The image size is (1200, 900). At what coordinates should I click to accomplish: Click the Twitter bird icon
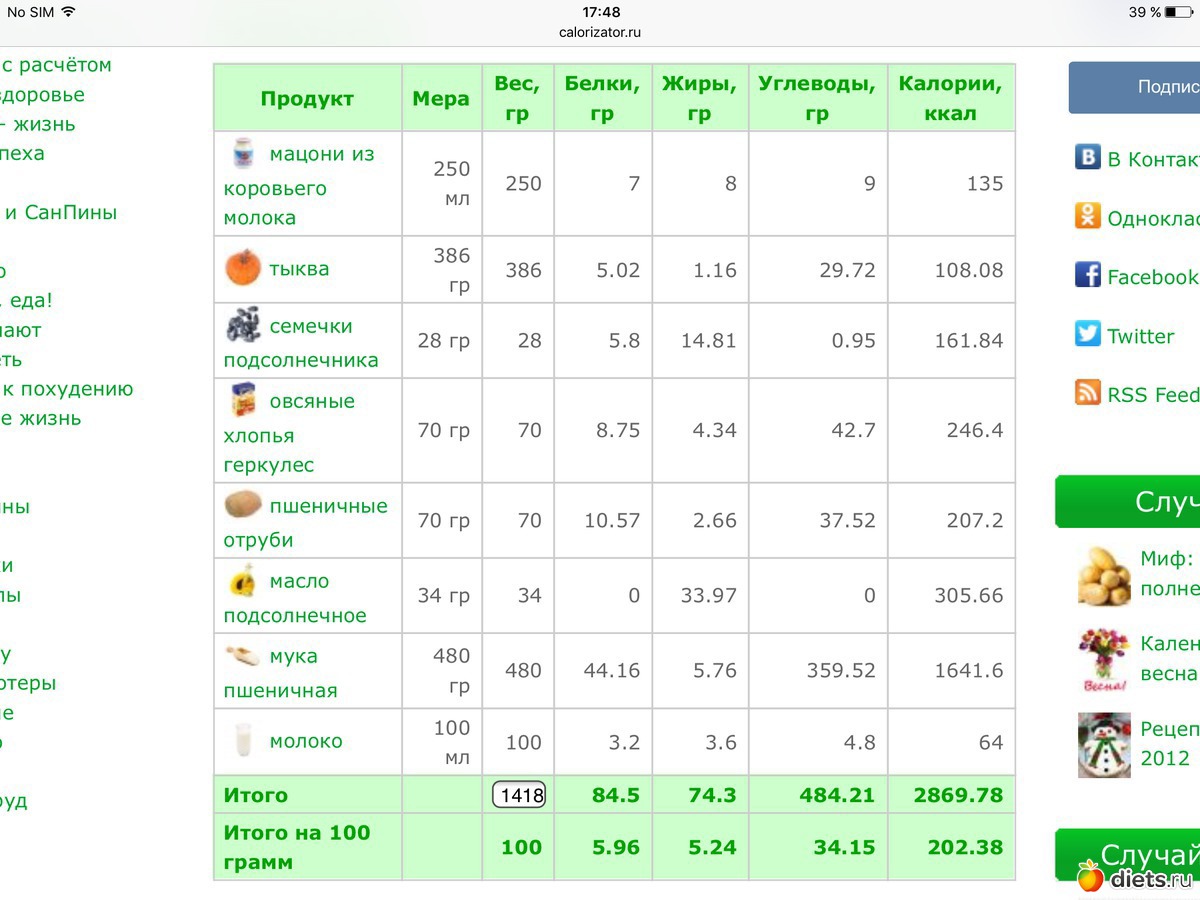(x=1087, y=334)
